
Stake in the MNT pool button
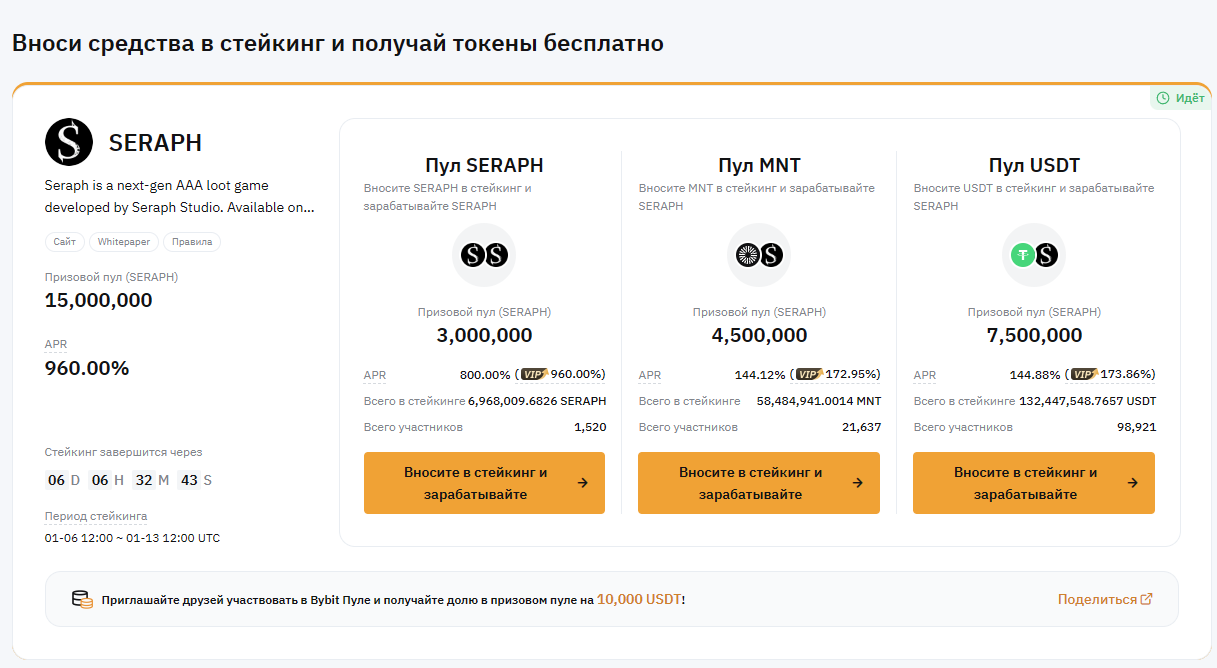(759, 483)
